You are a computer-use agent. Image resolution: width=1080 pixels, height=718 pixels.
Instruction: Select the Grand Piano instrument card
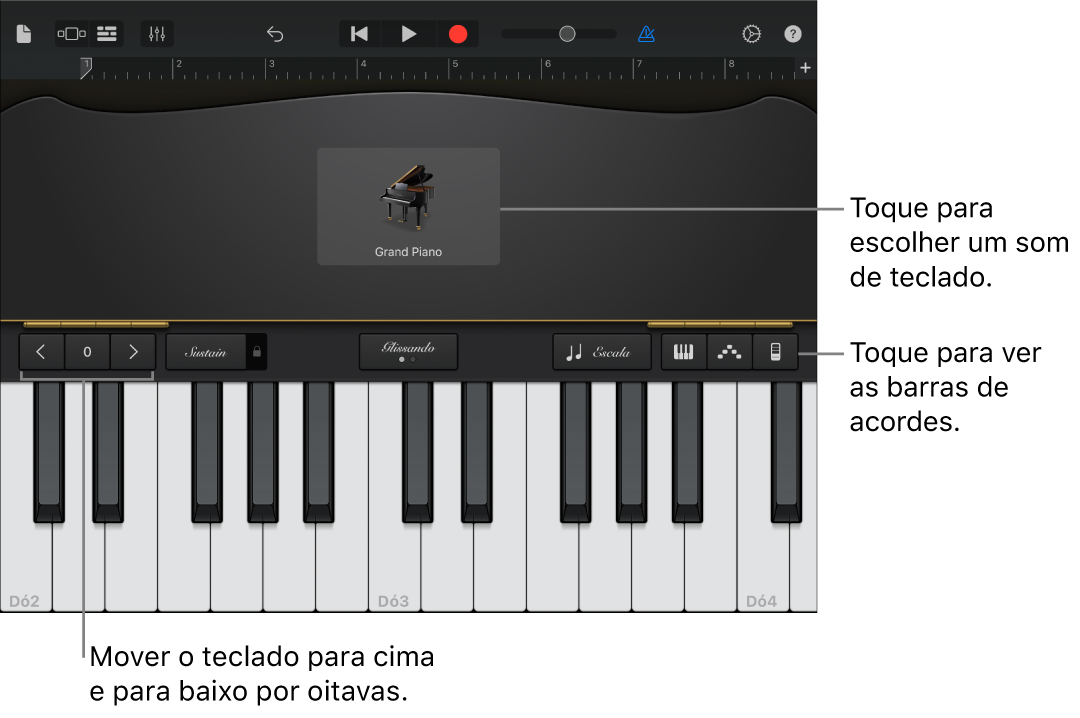pos(408,205)
